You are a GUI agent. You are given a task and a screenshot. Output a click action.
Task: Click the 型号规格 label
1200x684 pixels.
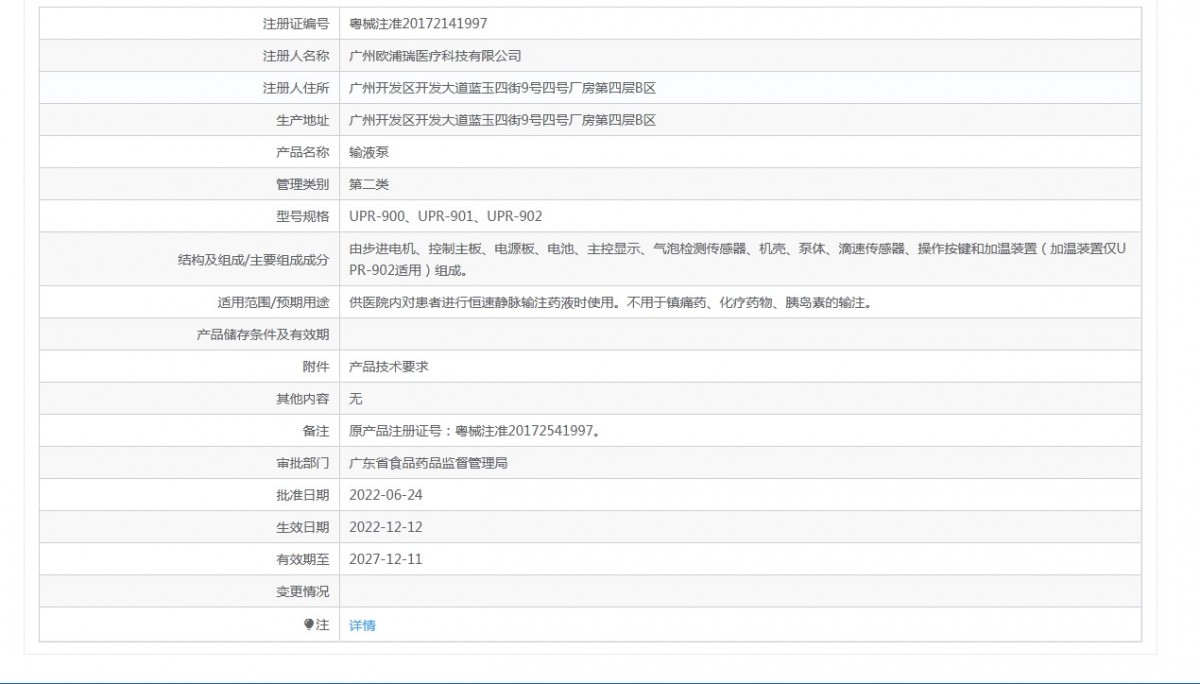click(x=302, y=216)
